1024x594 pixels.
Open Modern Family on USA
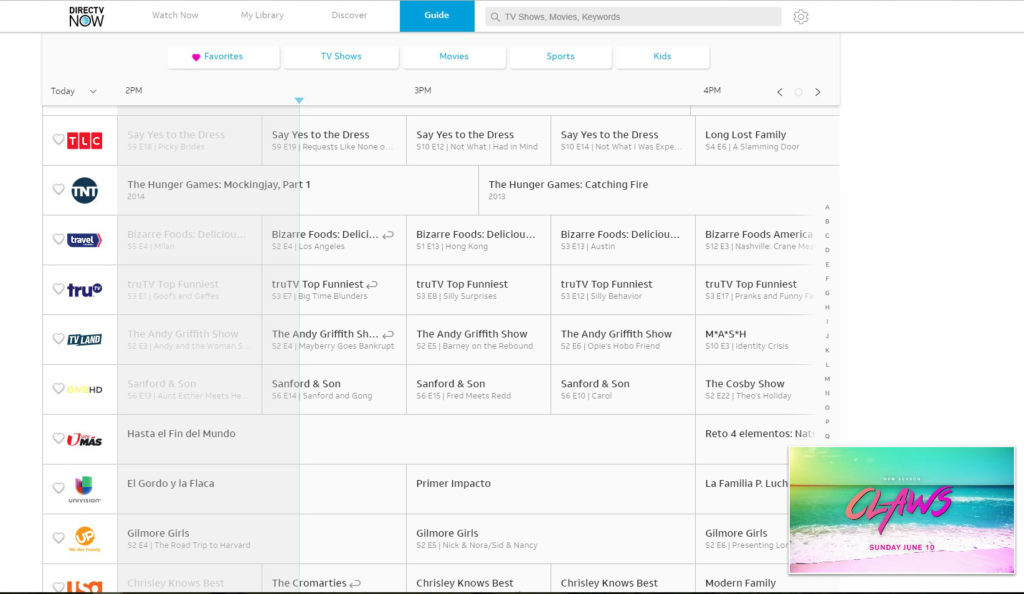pyautogui.click(x=742, y=581)
